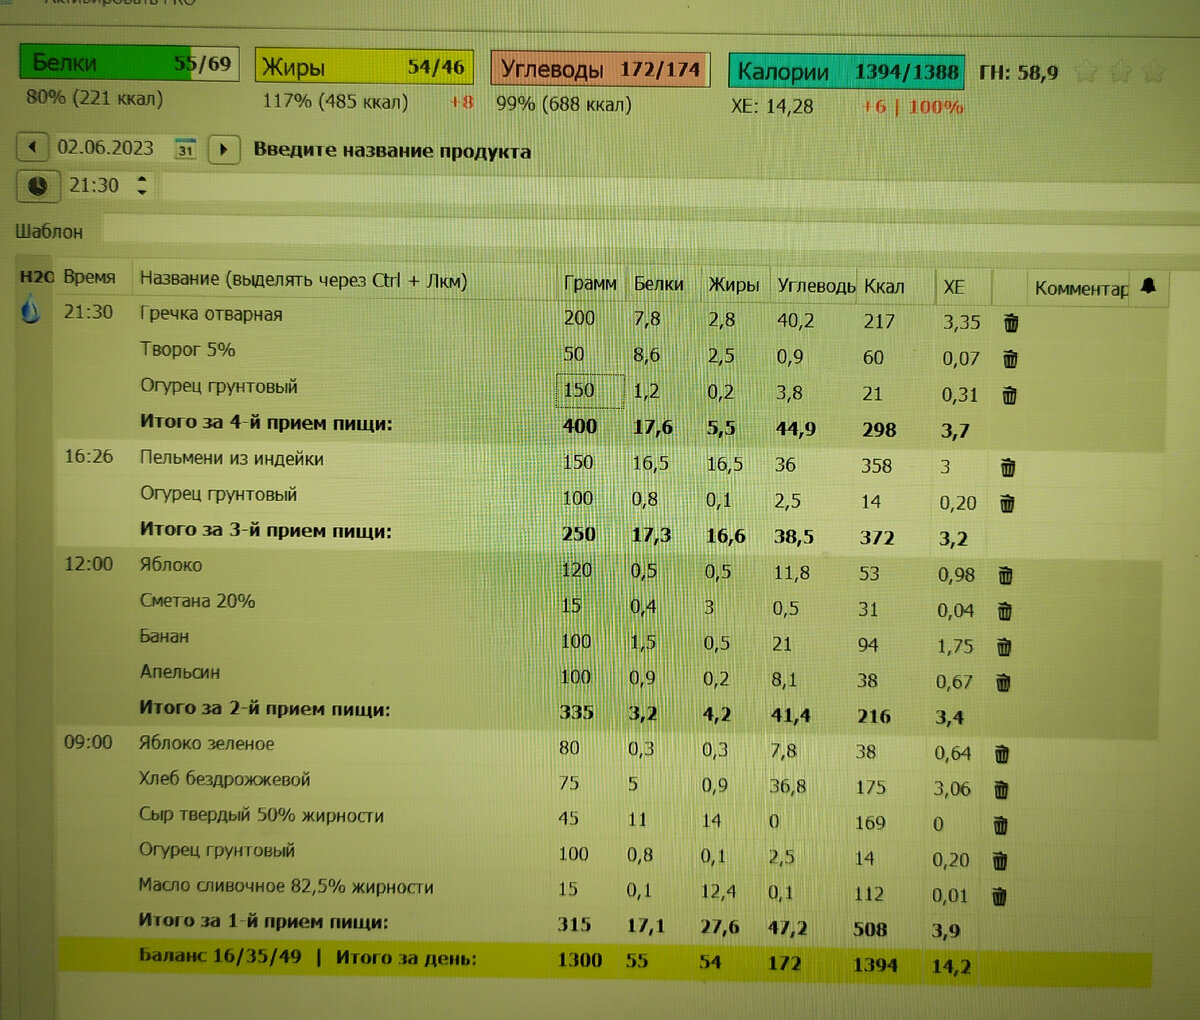Delete the 16:26 Огурец грунтовый entry
Screen dimensions: 1200x1020
click(1007, 503)
